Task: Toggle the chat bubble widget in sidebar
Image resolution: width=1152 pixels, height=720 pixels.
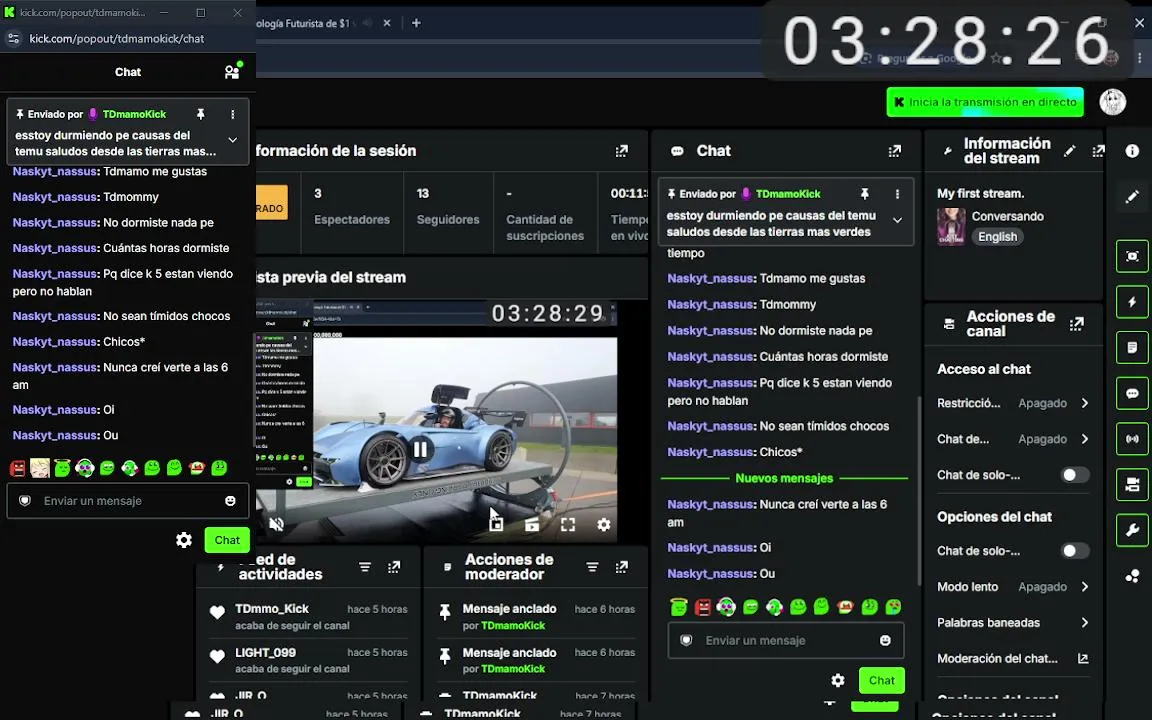Action: (x=1132, y=393)
